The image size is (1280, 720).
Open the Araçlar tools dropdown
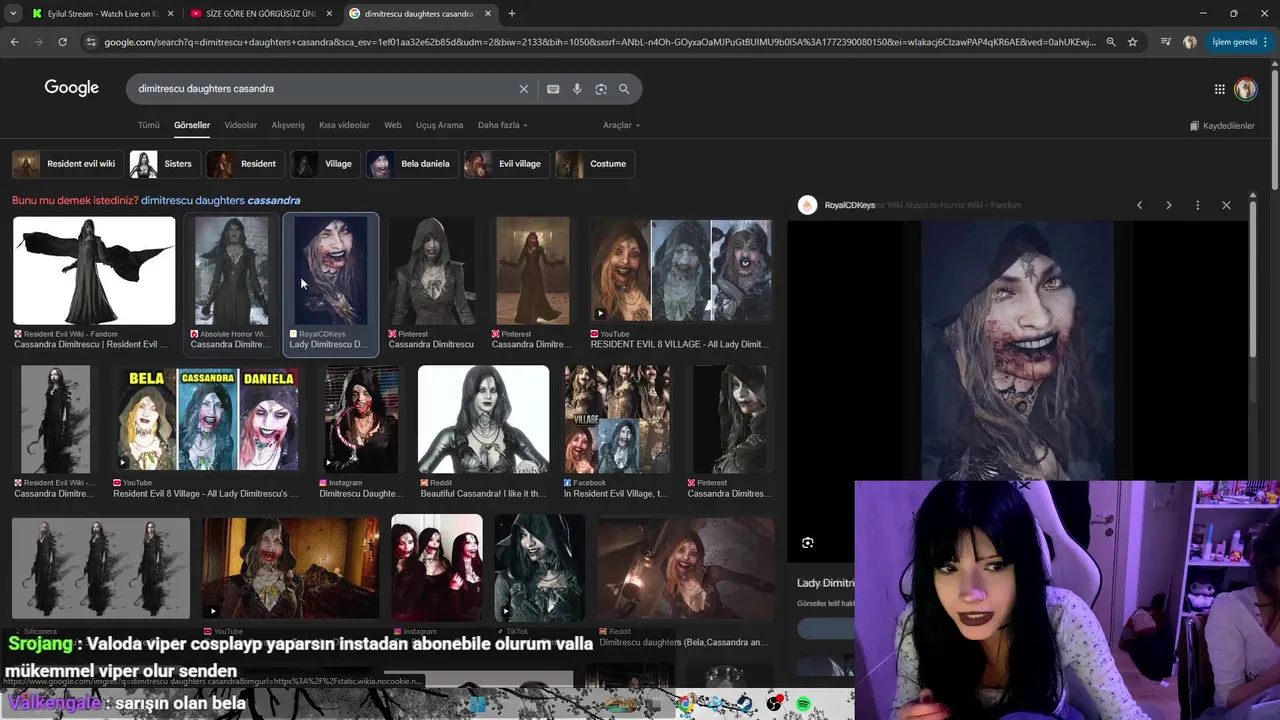point(621,125)
